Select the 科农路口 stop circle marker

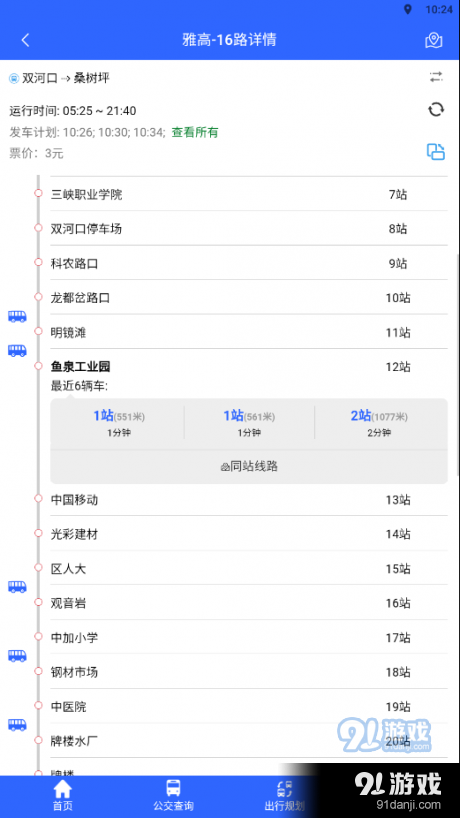click(x=38, y=262)
